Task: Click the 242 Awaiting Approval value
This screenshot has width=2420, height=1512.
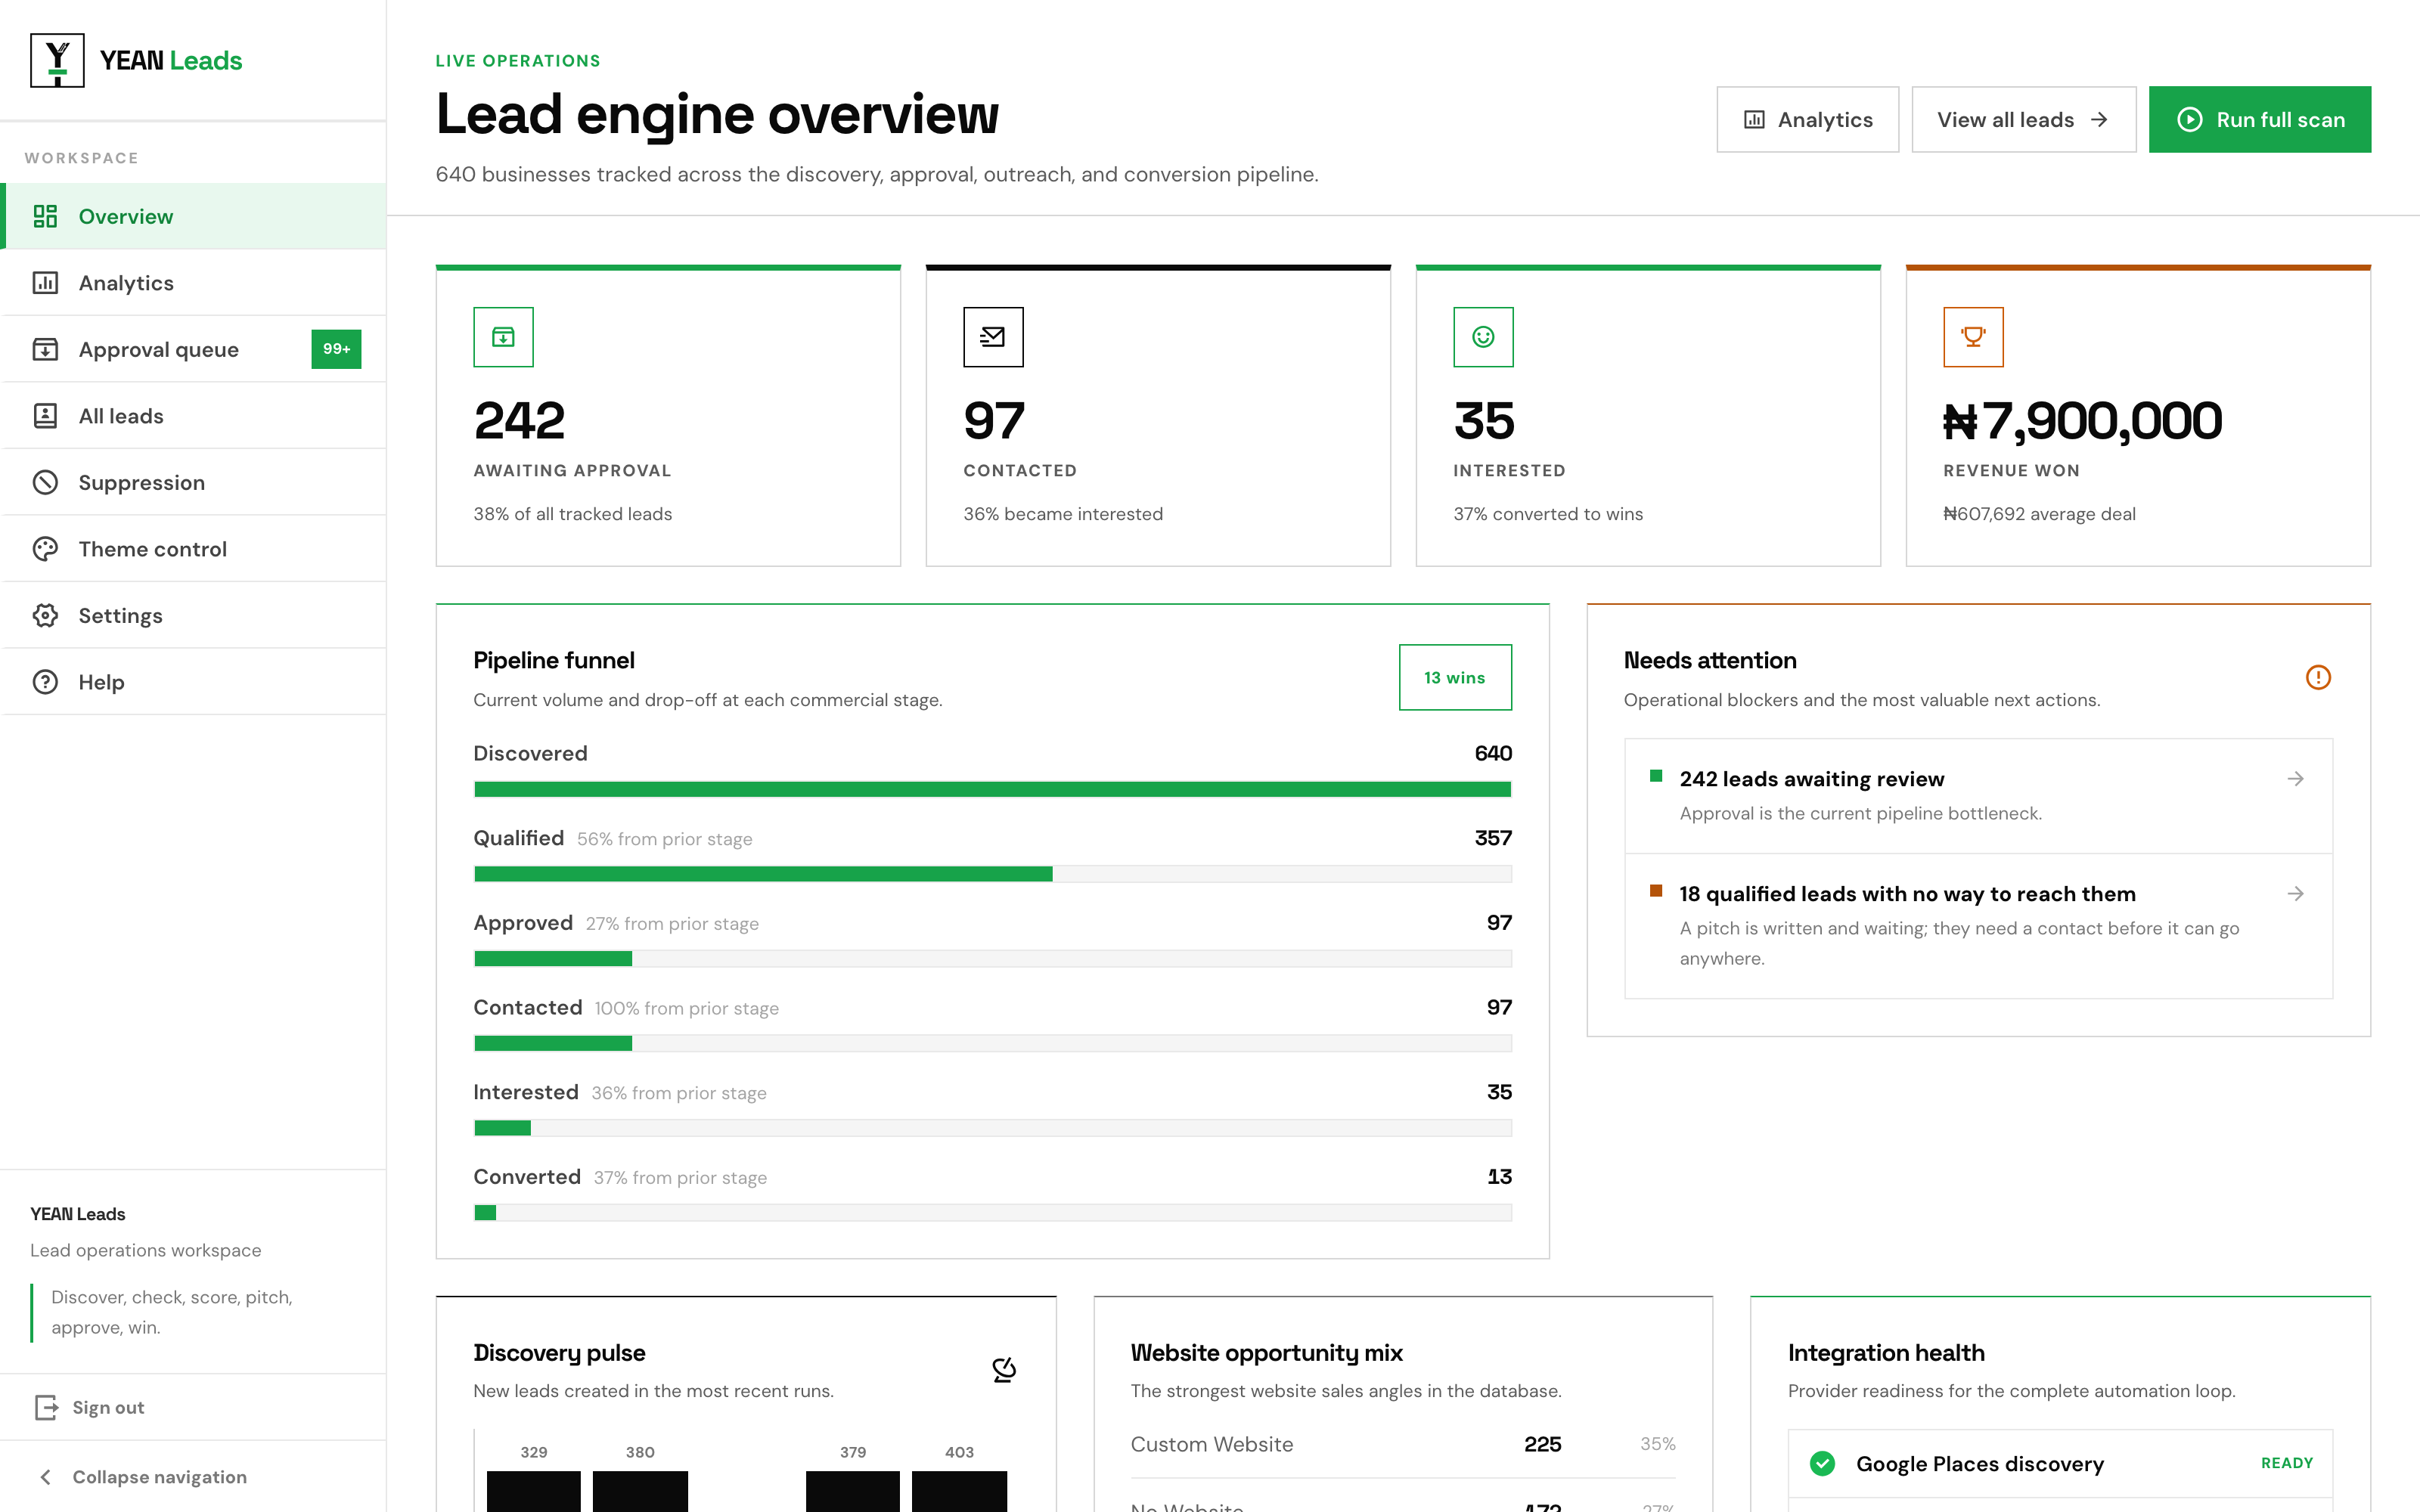Action: point(519,420)
